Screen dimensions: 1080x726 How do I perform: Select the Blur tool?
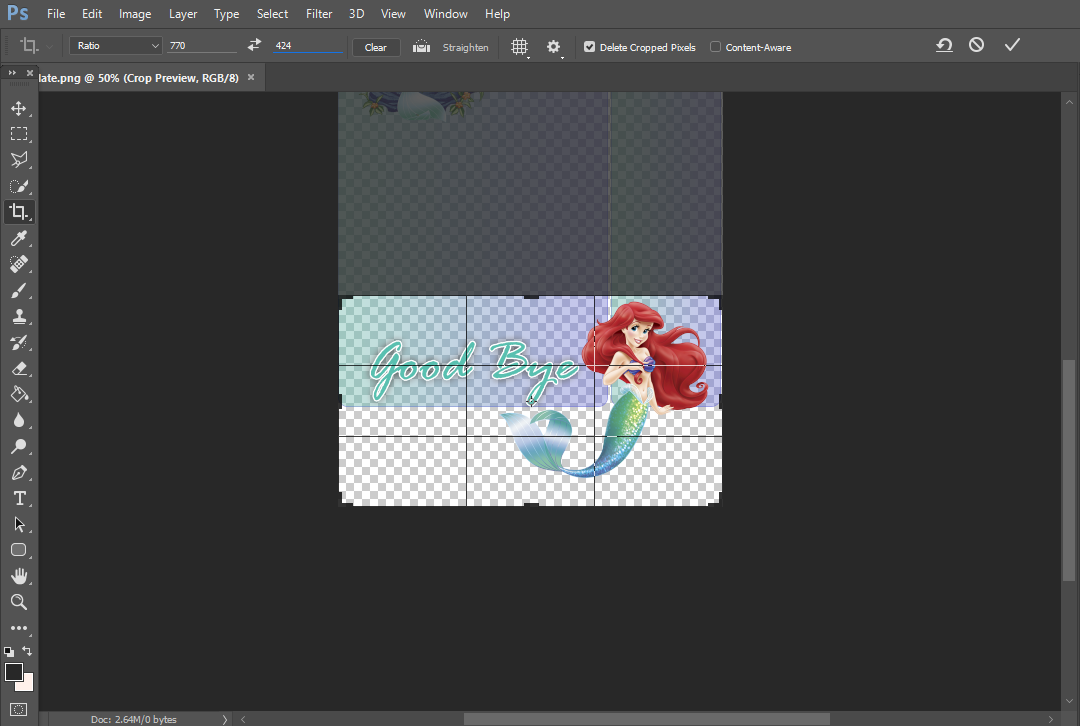(x=19, y=420)
